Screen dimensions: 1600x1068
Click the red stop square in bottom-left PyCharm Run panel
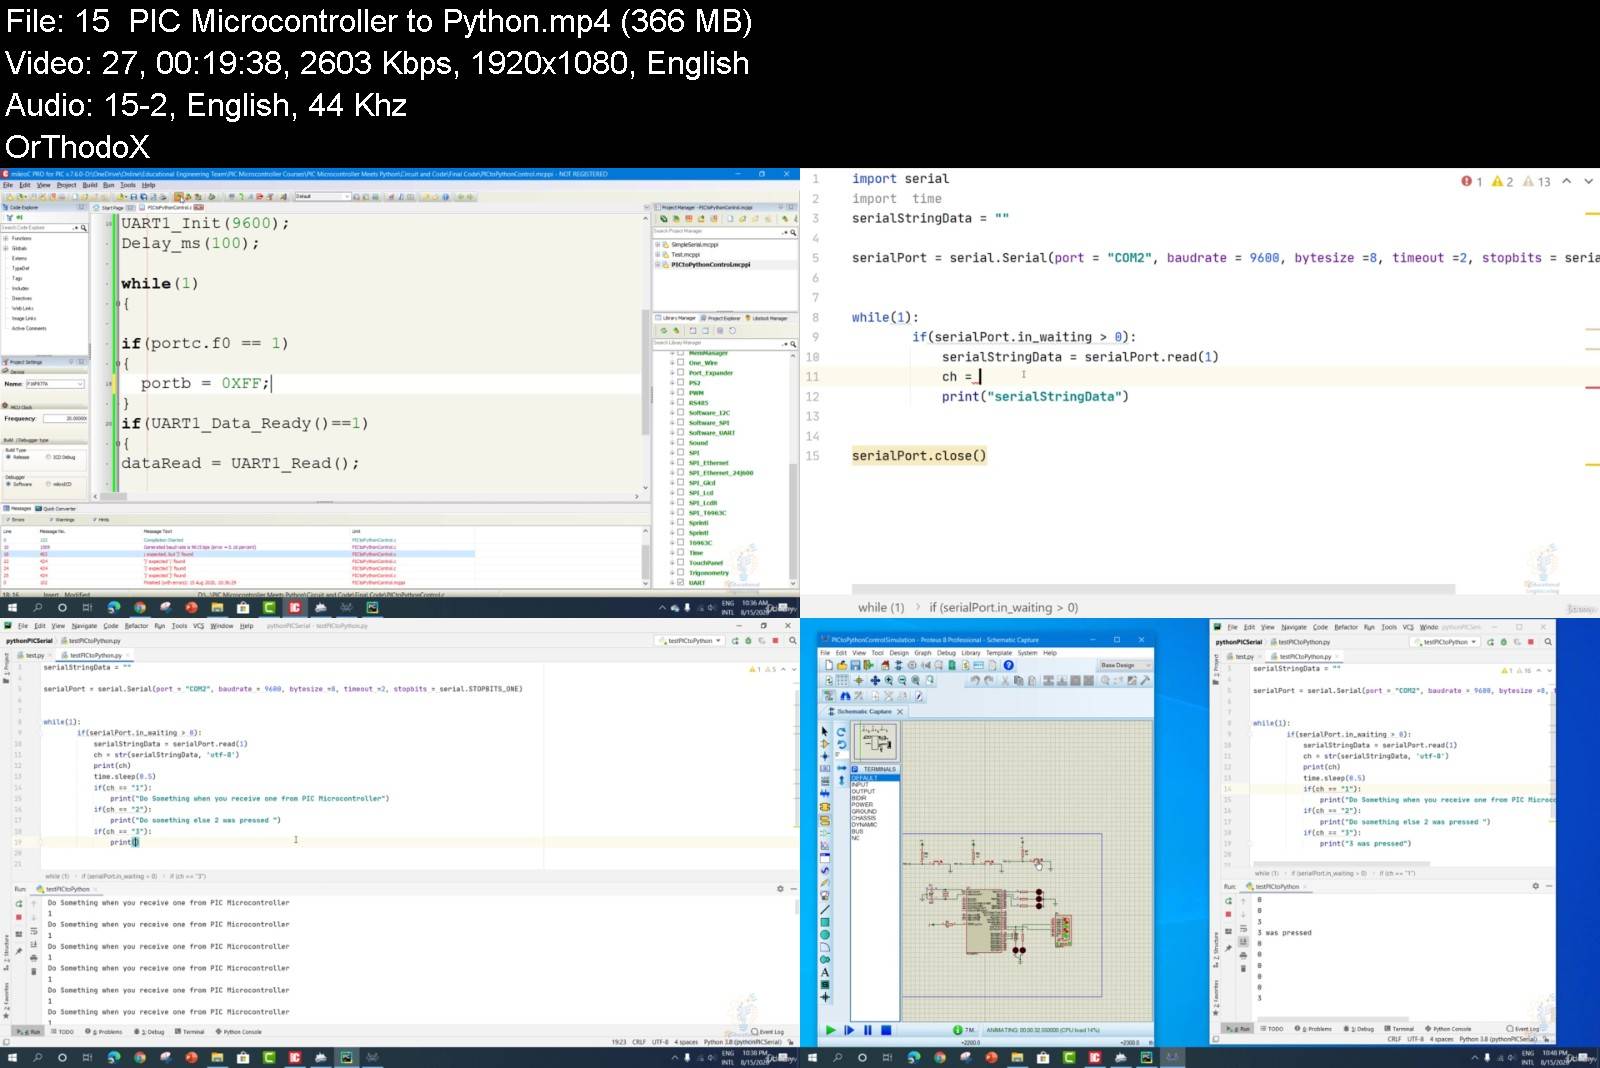coord(19,917)
